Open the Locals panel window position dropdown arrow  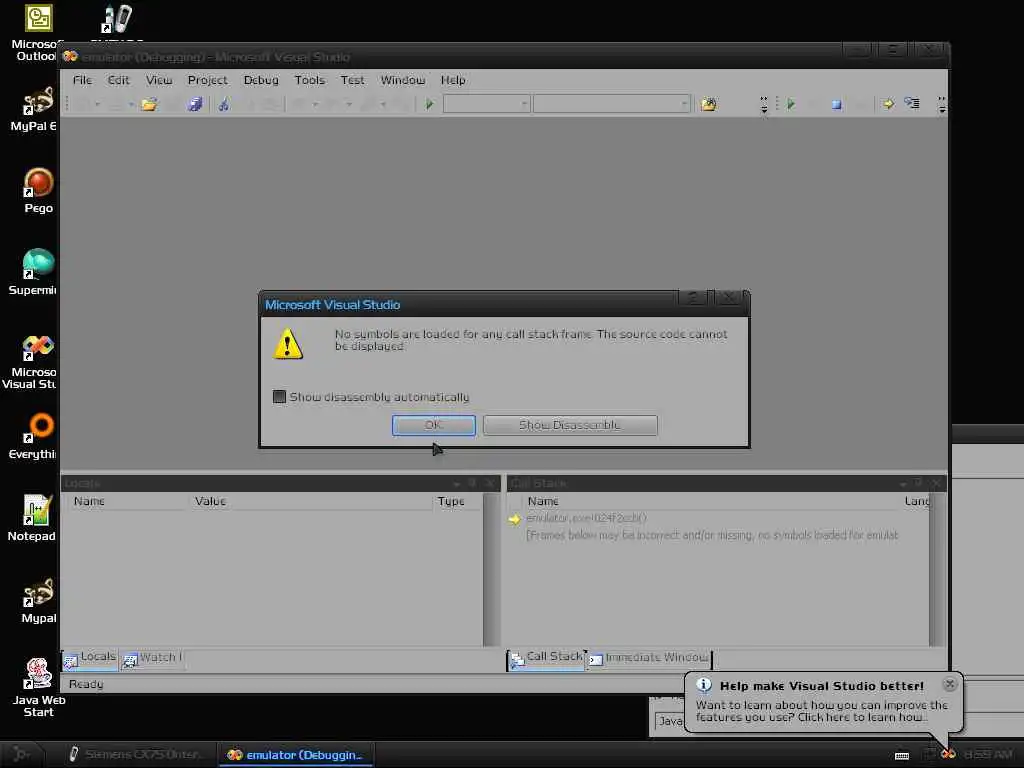coord(456,483)
